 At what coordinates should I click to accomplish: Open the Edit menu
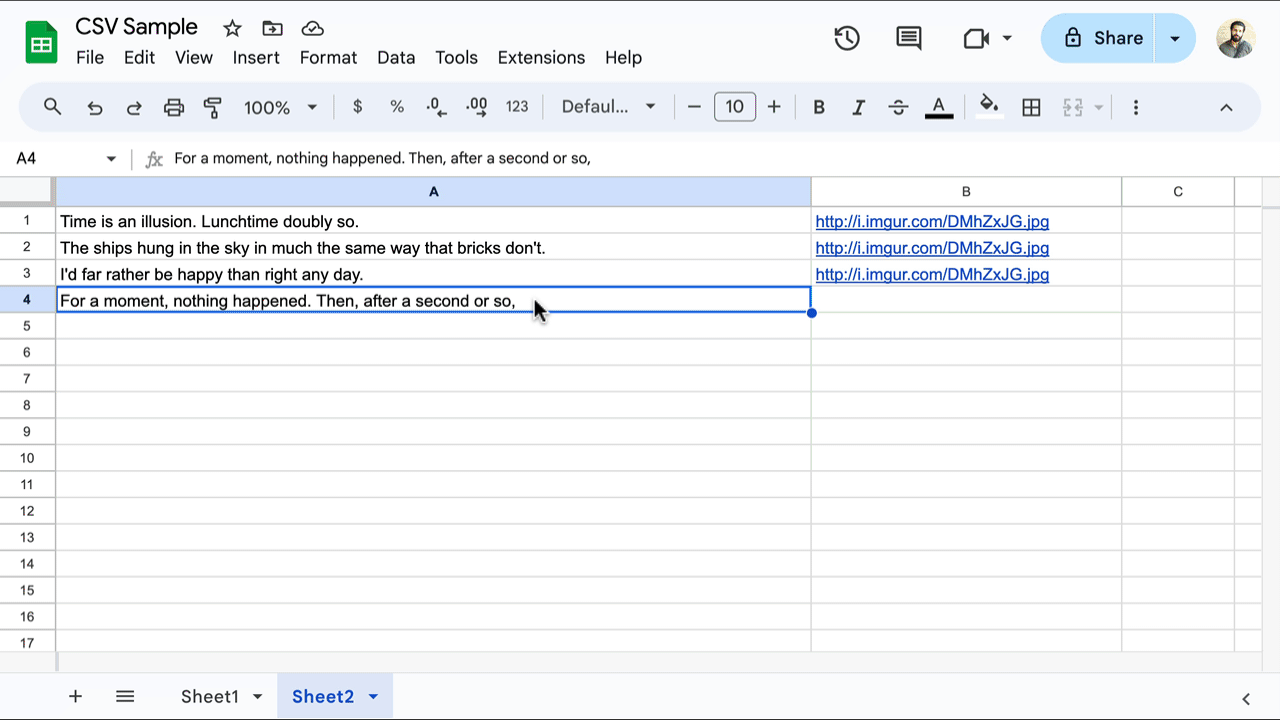[x=139, y=57]
